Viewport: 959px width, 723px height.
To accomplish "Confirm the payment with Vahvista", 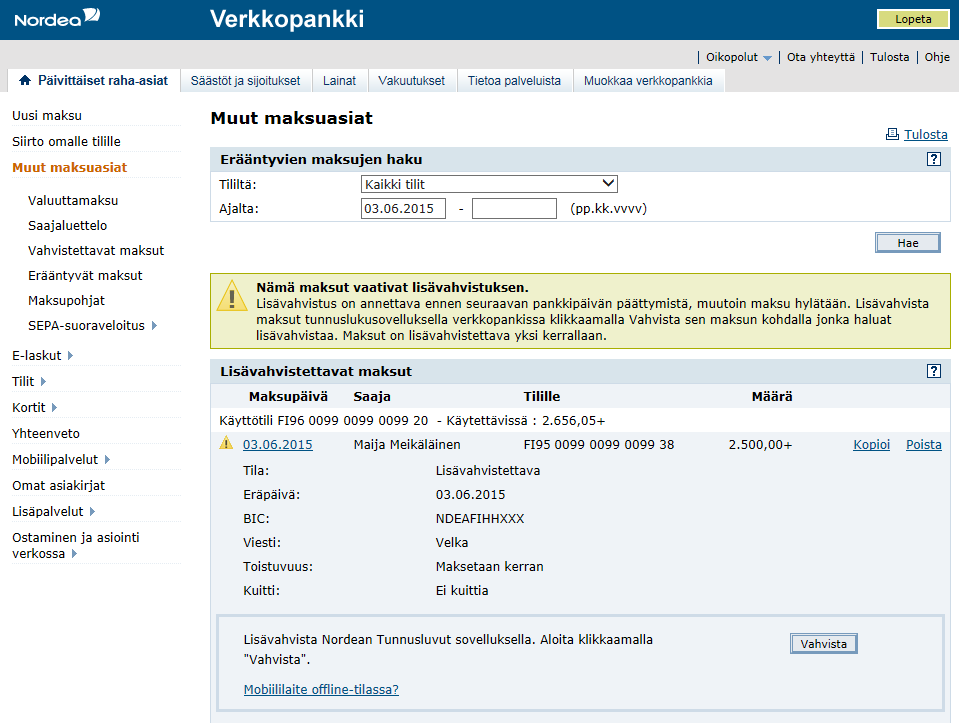I will pos(823,643).
